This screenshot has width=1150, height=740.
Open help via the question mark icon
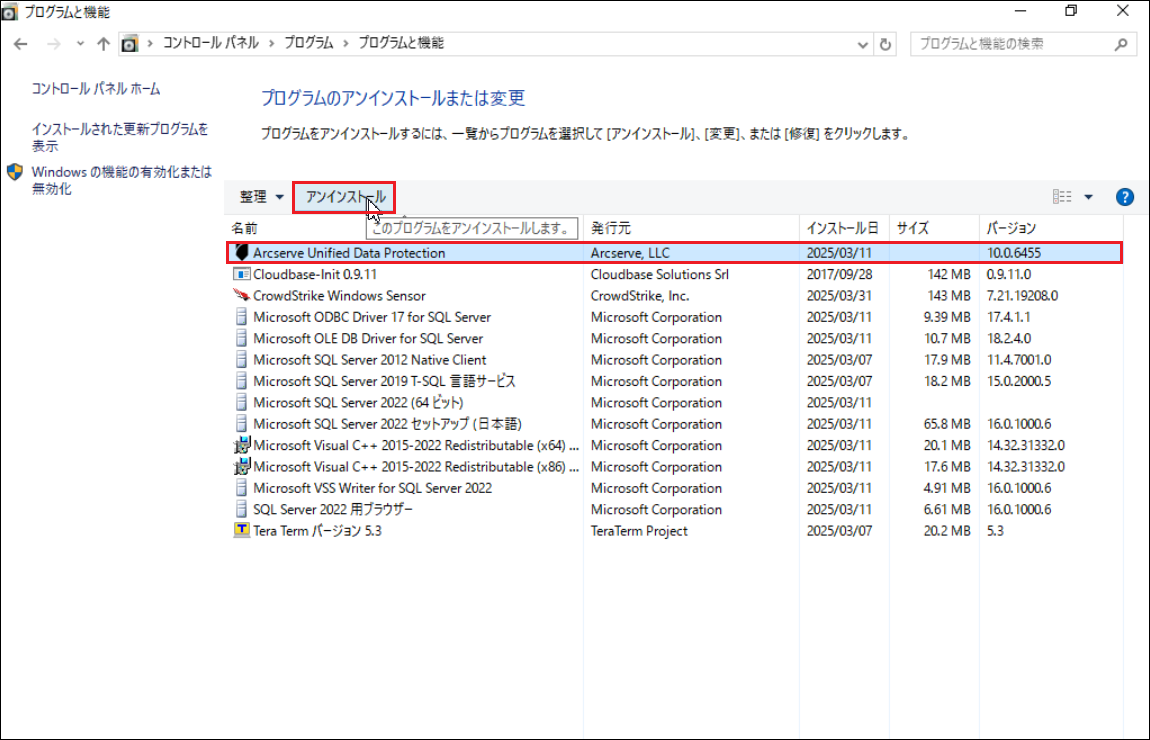point(1124,197)
